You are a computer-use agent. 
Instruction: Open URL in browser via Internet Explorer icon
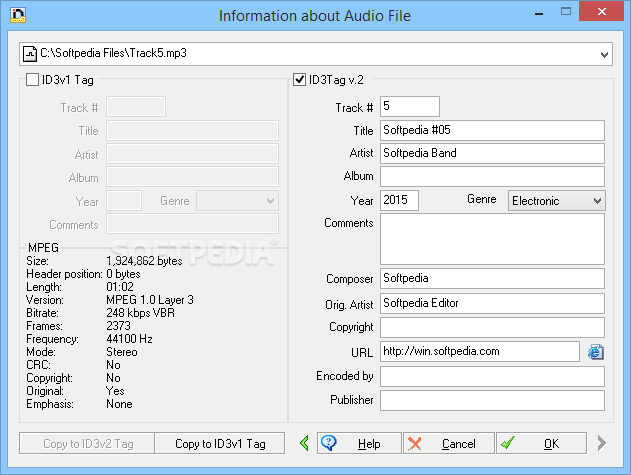coord(596,352)
